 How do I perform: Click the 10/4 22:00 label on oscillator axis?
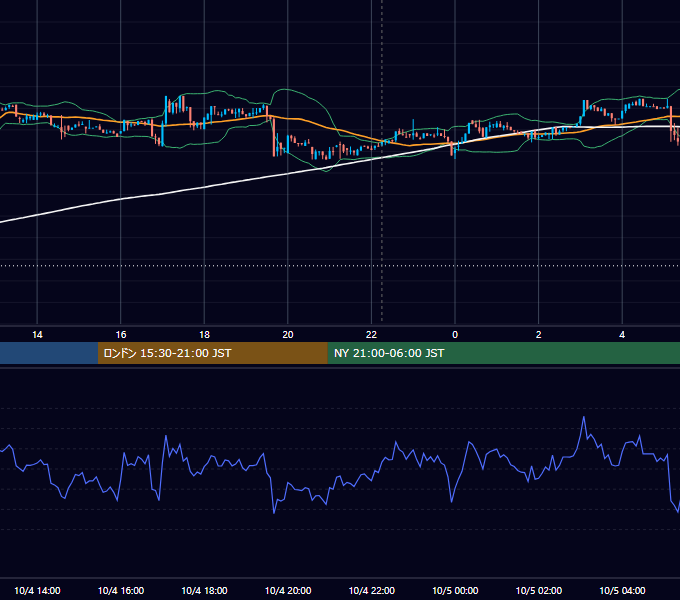[372, 590]
